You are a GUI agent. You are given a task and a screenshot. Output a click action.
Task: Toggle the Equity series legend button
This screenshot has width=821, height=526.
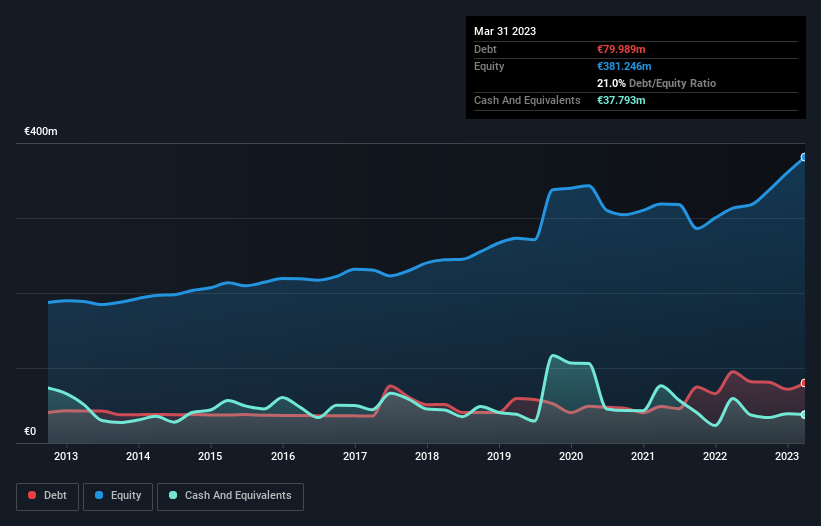(x=118, y=496)
